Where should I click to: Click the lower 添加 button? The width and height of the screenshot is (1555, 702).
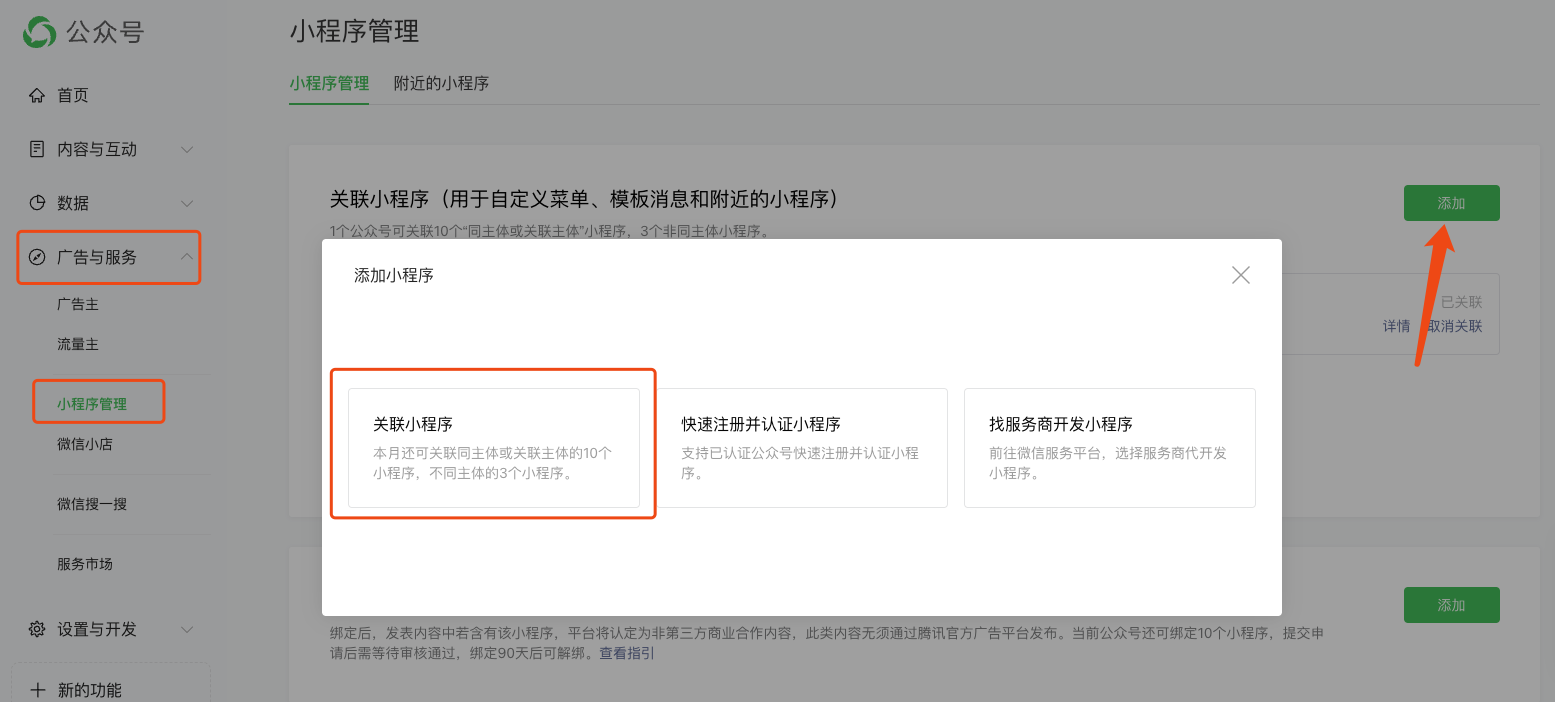(1451, 605)
